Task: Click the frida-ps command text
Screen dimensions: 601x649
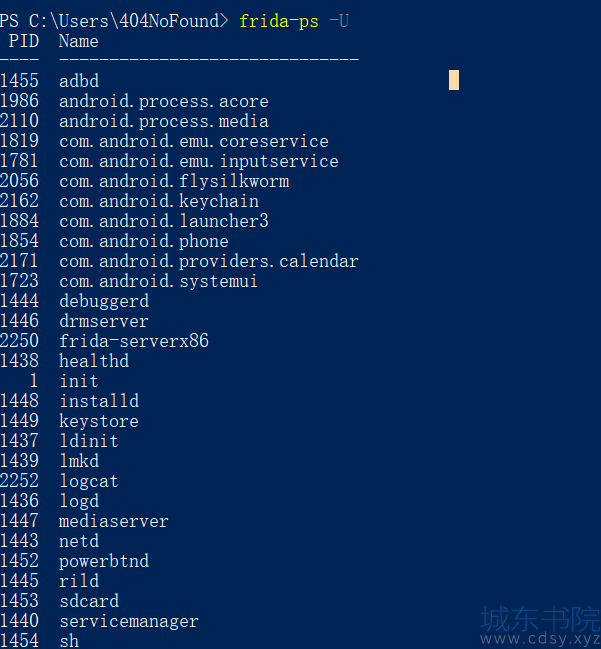Action: 279,21
